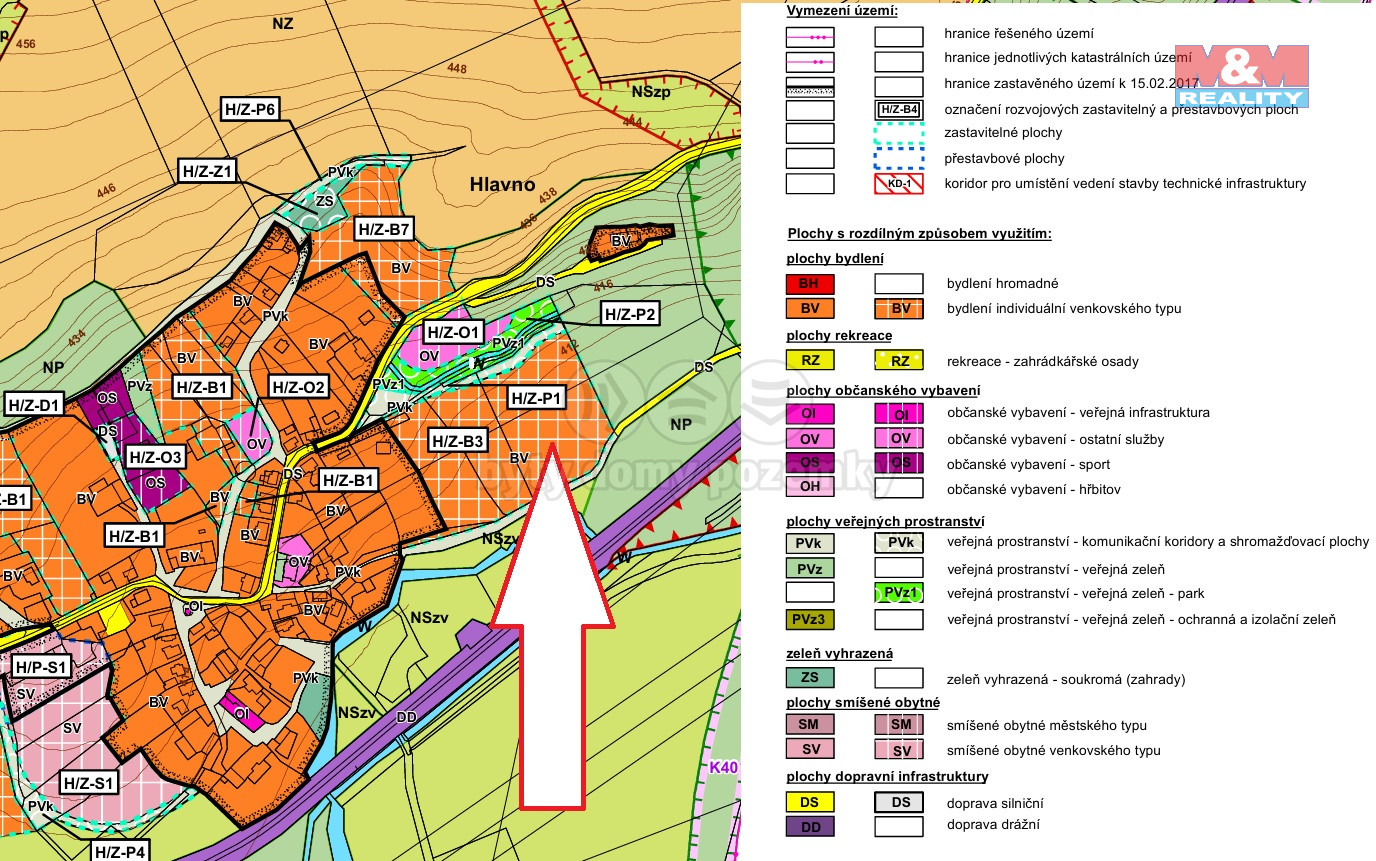Click the H/Z-P2 map label
This screenshot has height=861, width=1376.
tap(630, 315)
